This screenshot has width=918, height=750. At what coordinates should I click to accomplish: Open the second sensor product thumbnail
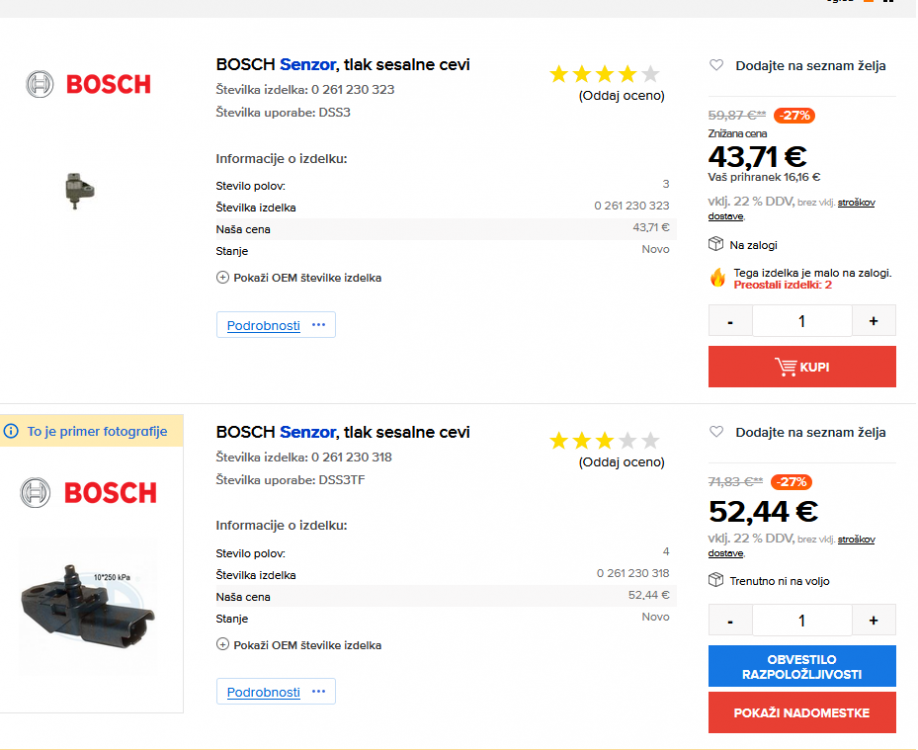click(88, 605)
